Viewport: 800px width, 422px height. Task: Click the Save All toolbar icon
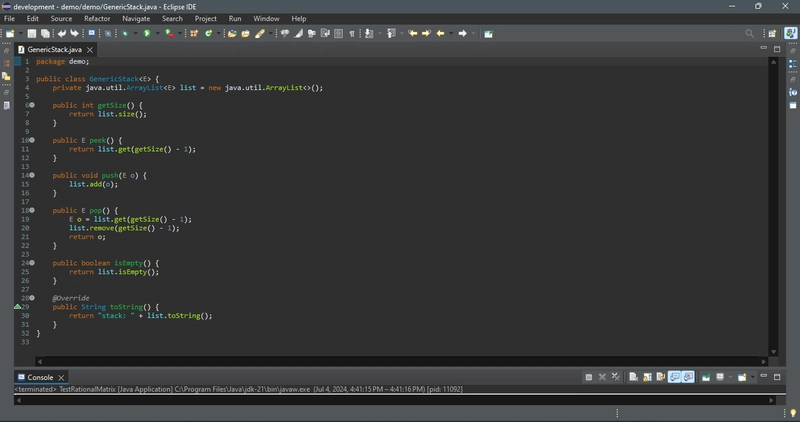click(45, 34)
